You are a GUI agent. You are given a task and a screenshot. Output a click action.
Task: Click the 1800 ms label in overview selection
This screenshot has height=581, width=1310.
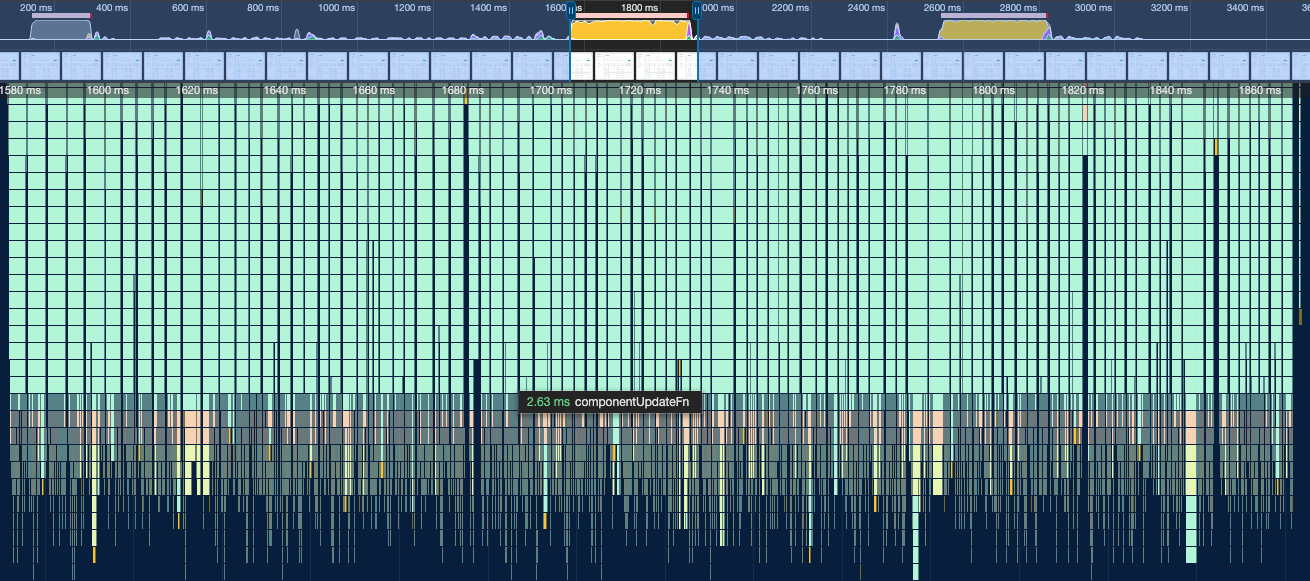click(639, 8)
